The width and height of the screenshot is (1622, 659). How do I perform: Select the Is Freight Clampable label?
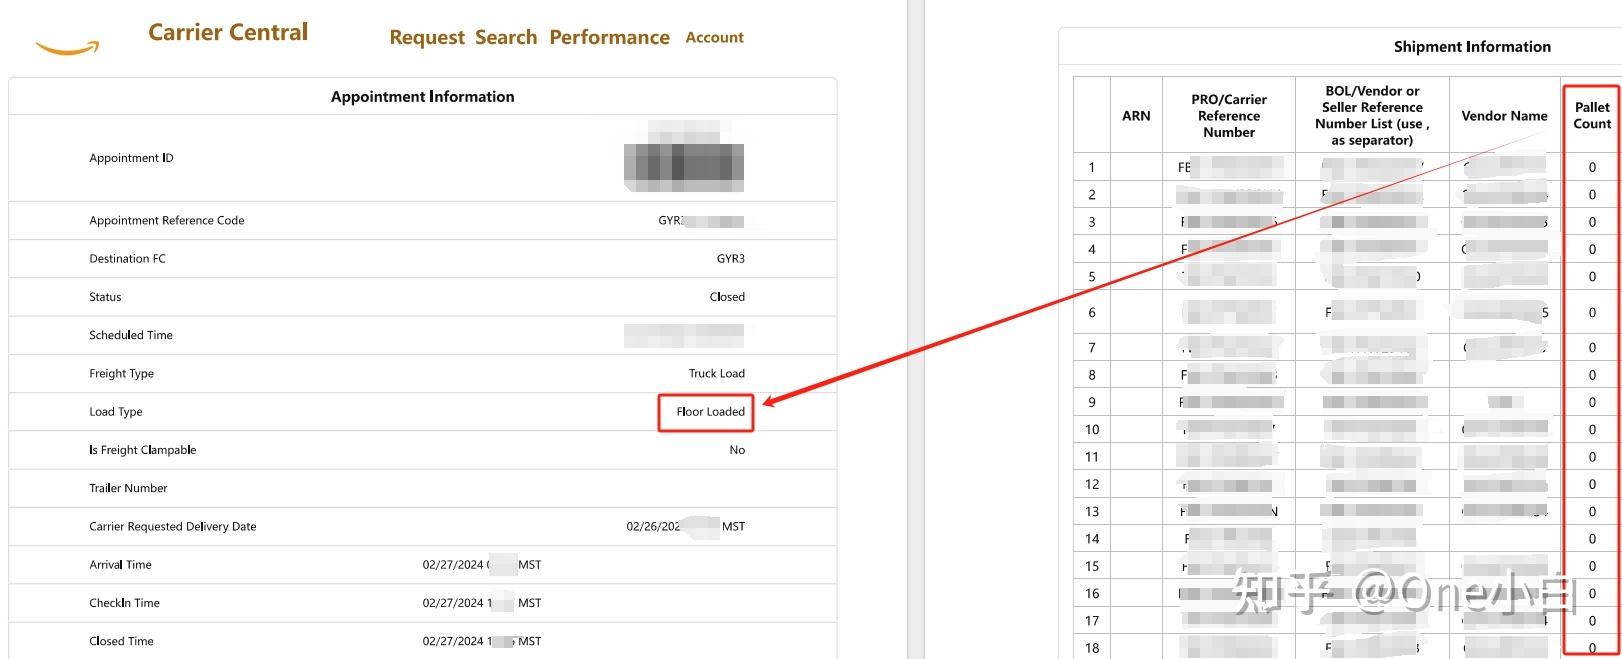coord(142,450)
